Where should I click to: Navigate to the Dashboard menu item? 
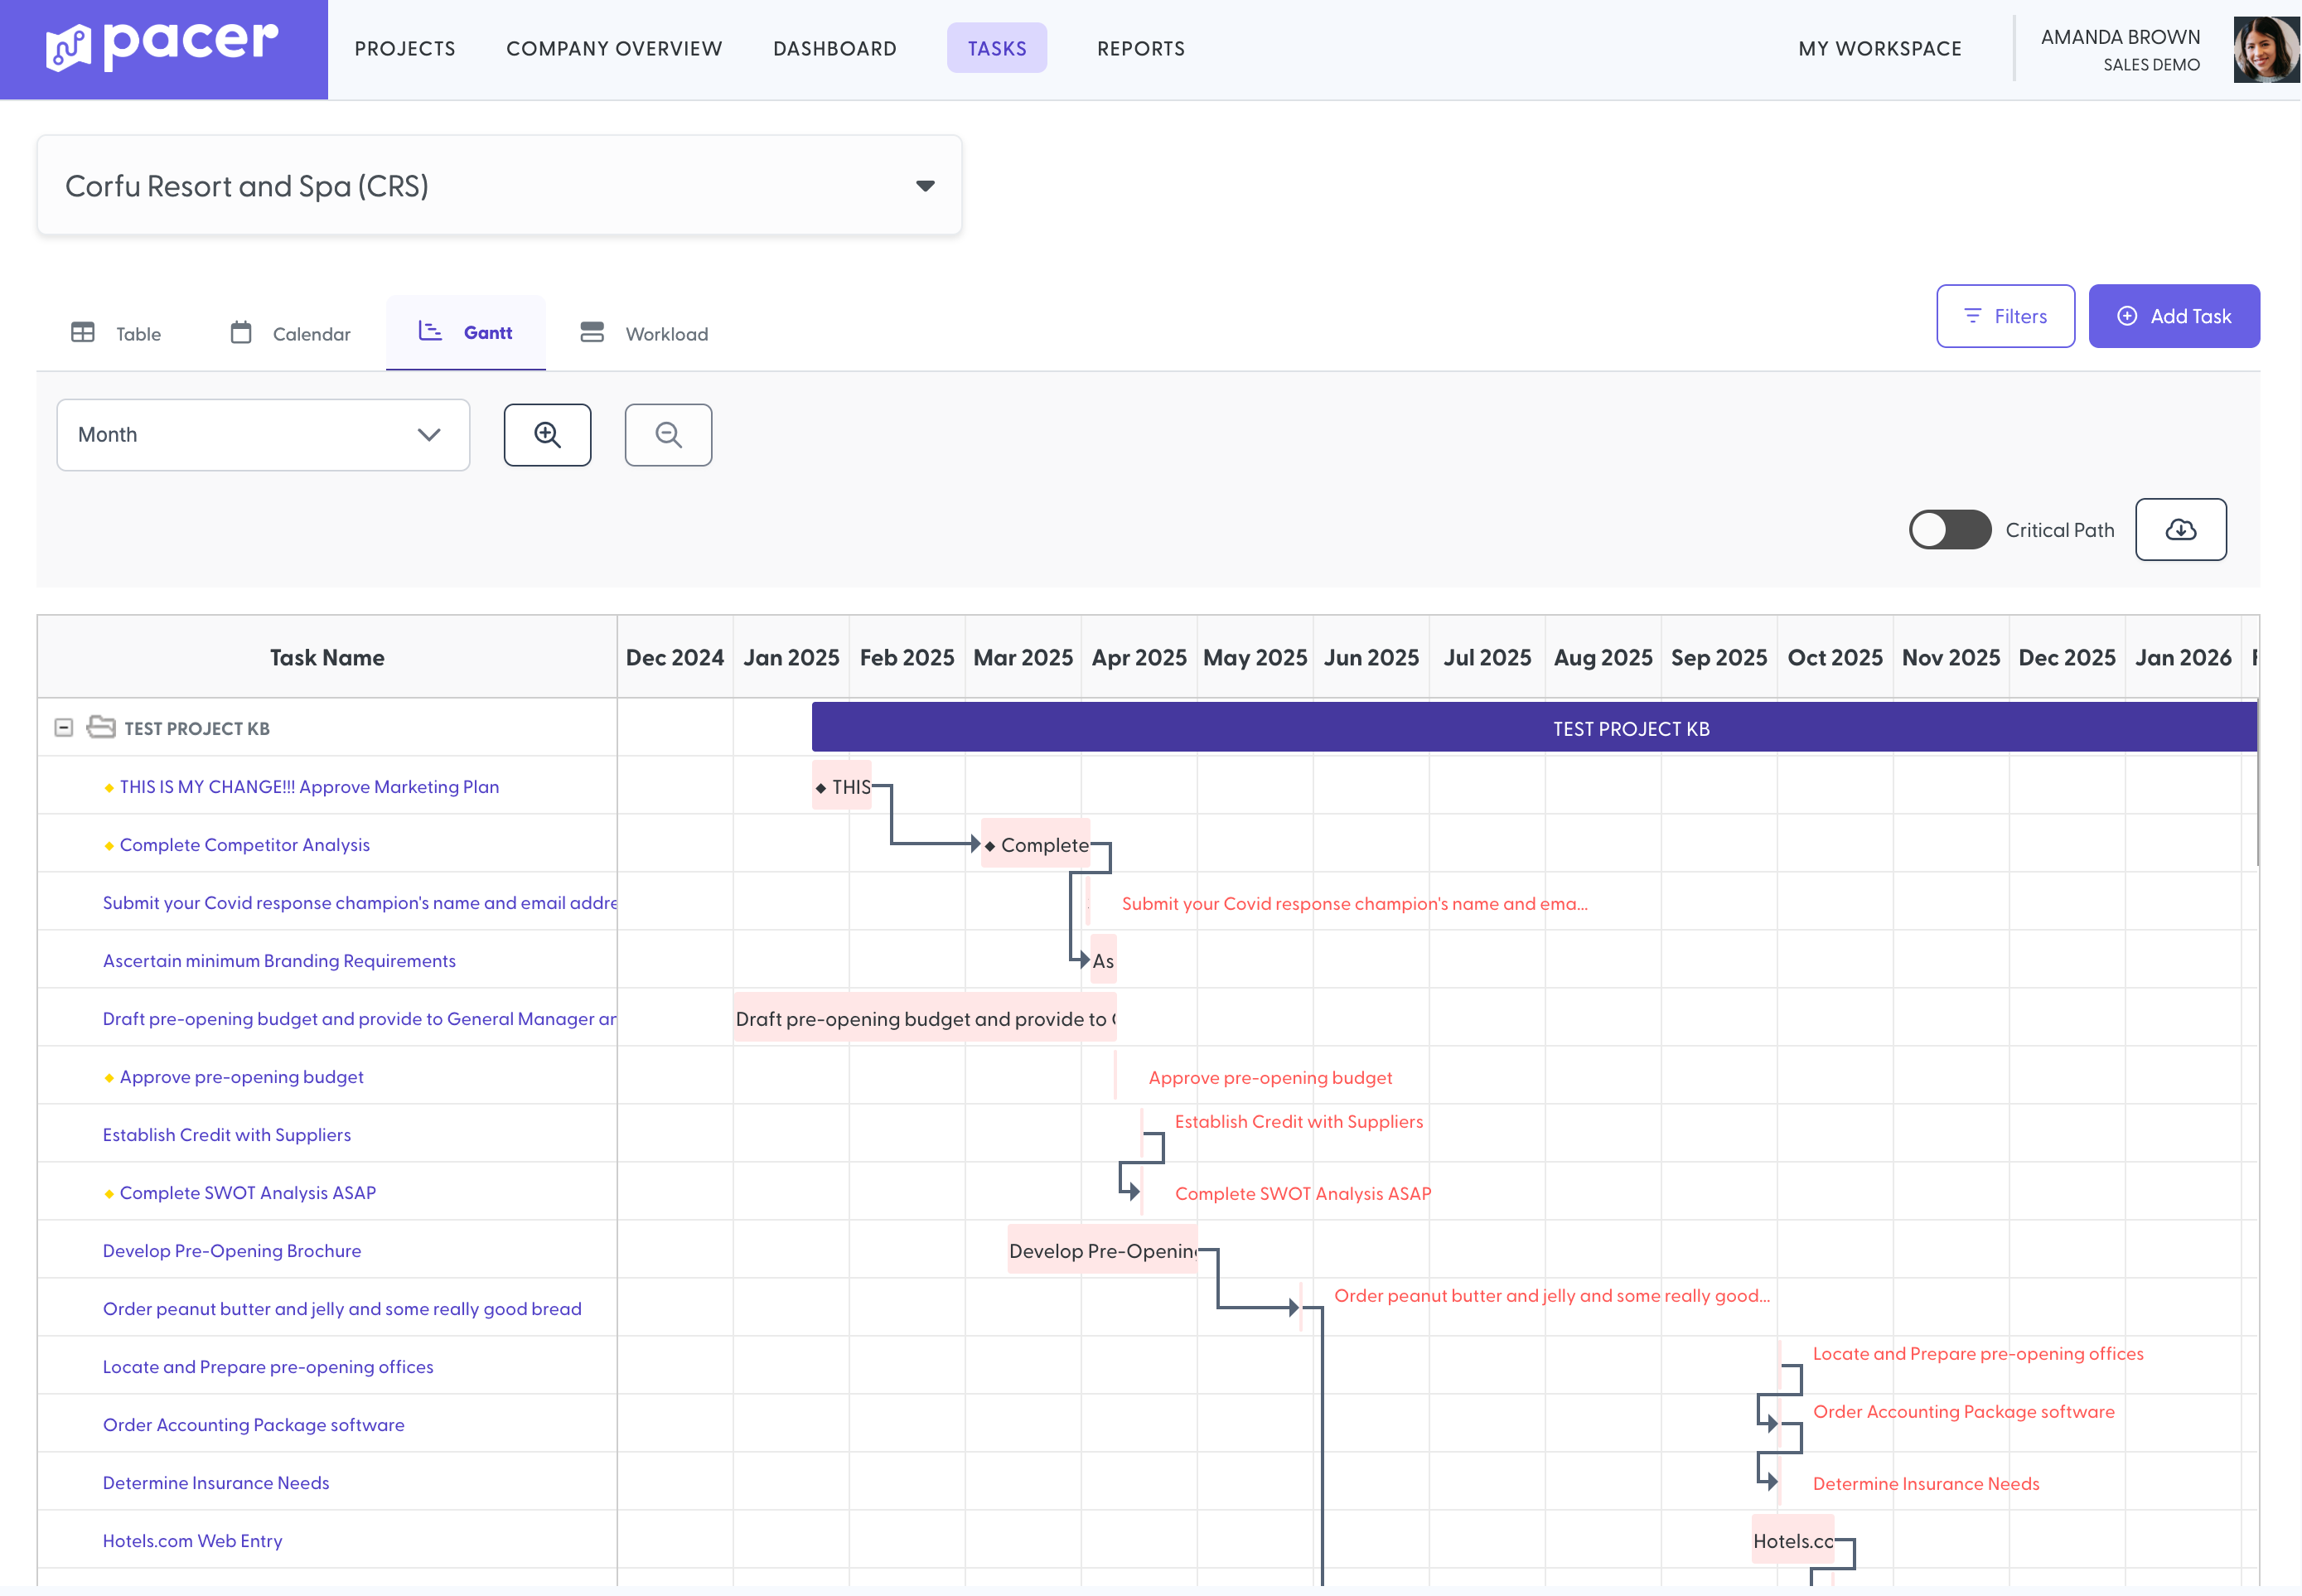(834, 48)
